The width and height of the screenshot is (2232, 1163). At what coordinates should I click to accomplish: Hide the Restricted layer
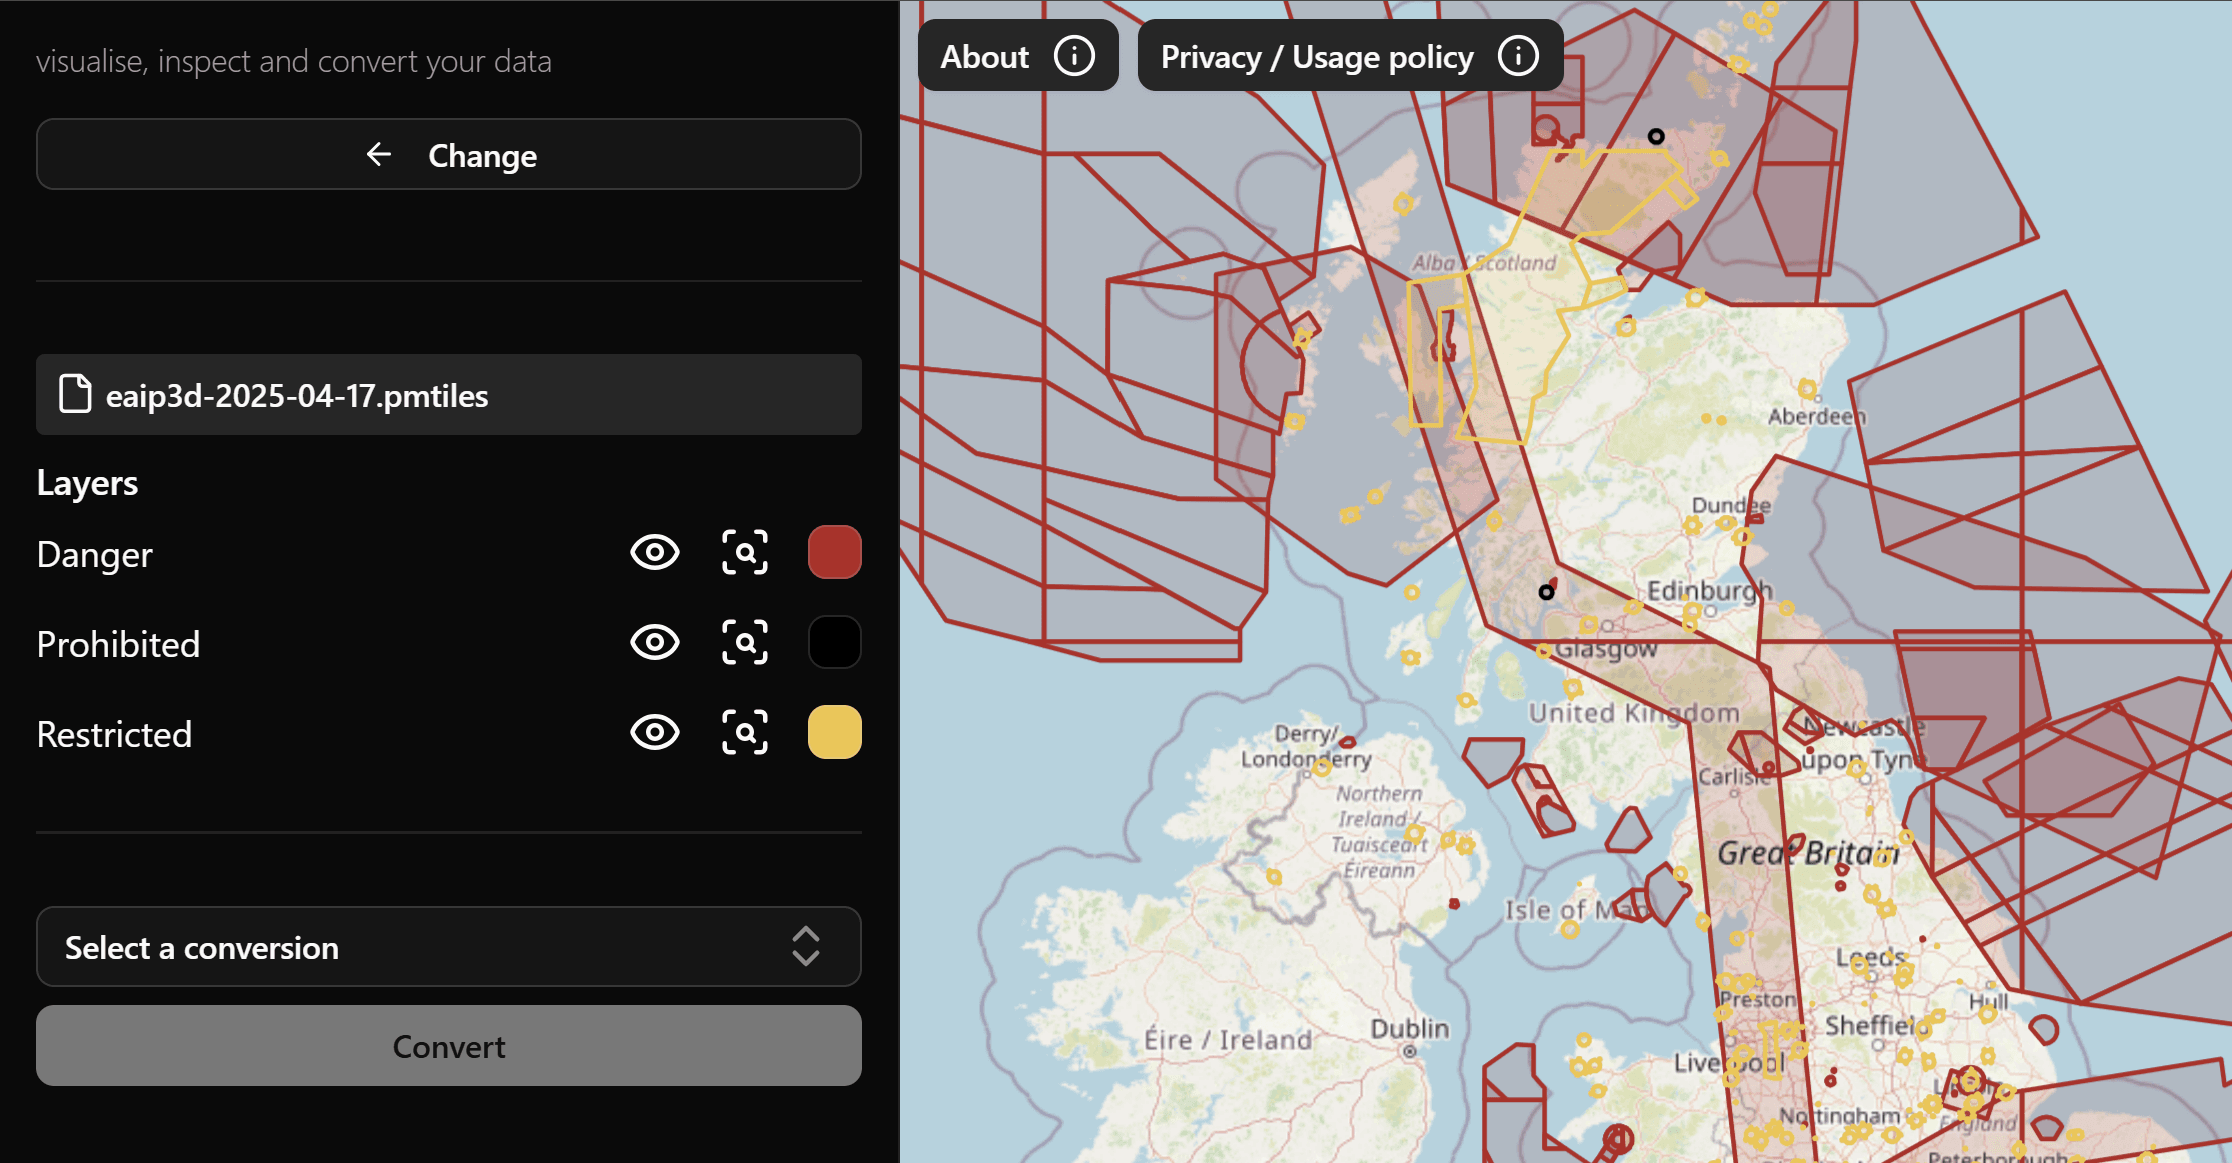pyautogui.click(x=655, y=733)
